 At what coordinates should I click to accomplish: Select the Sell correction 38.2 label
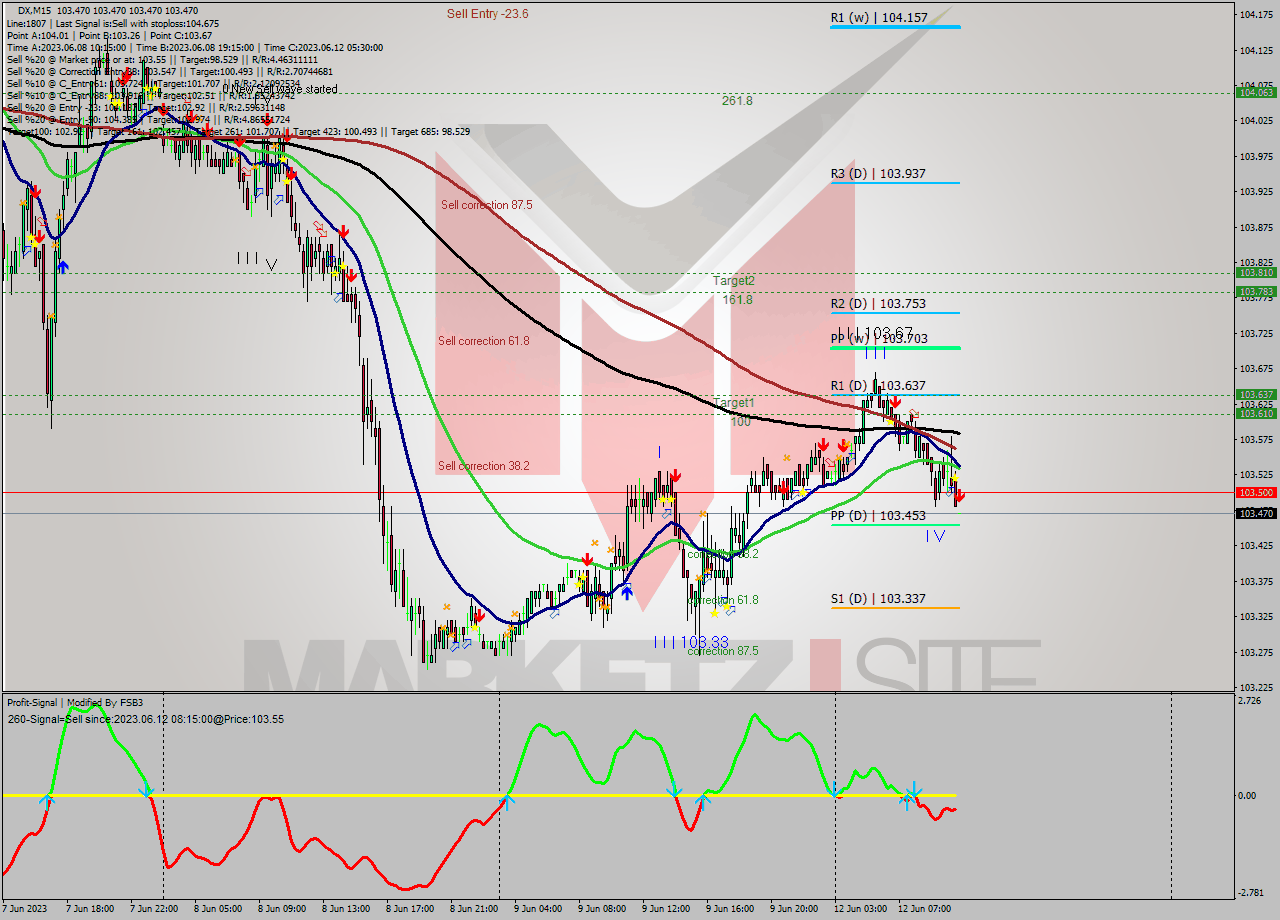(484, 466)
